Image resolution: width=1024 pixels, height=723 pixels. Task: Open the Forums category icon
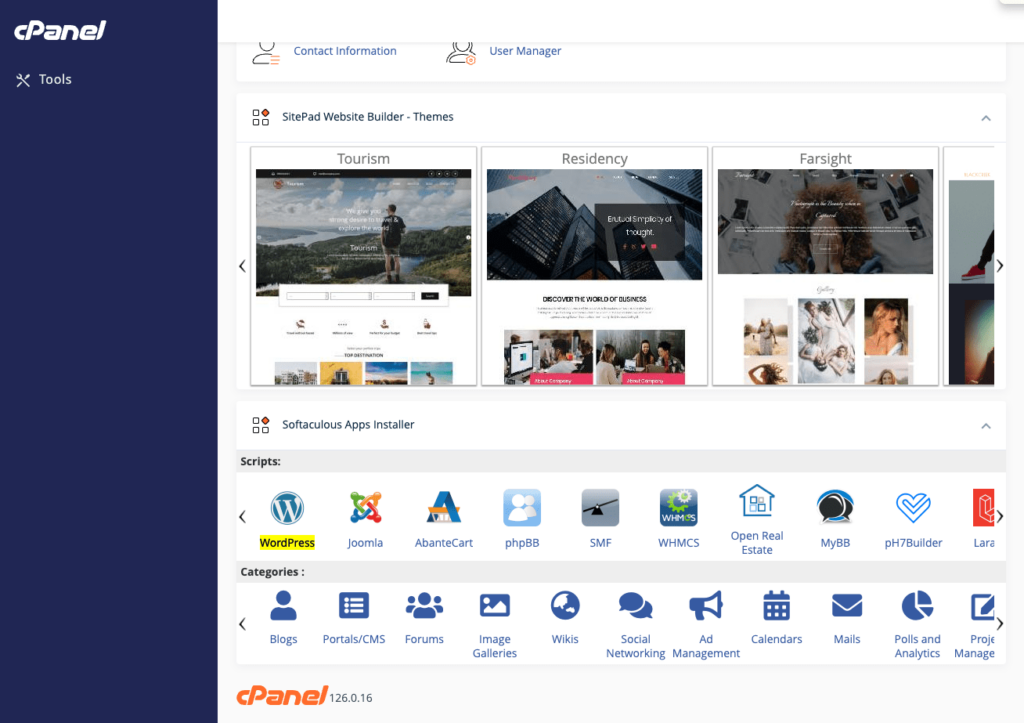[x=424, y=606]
